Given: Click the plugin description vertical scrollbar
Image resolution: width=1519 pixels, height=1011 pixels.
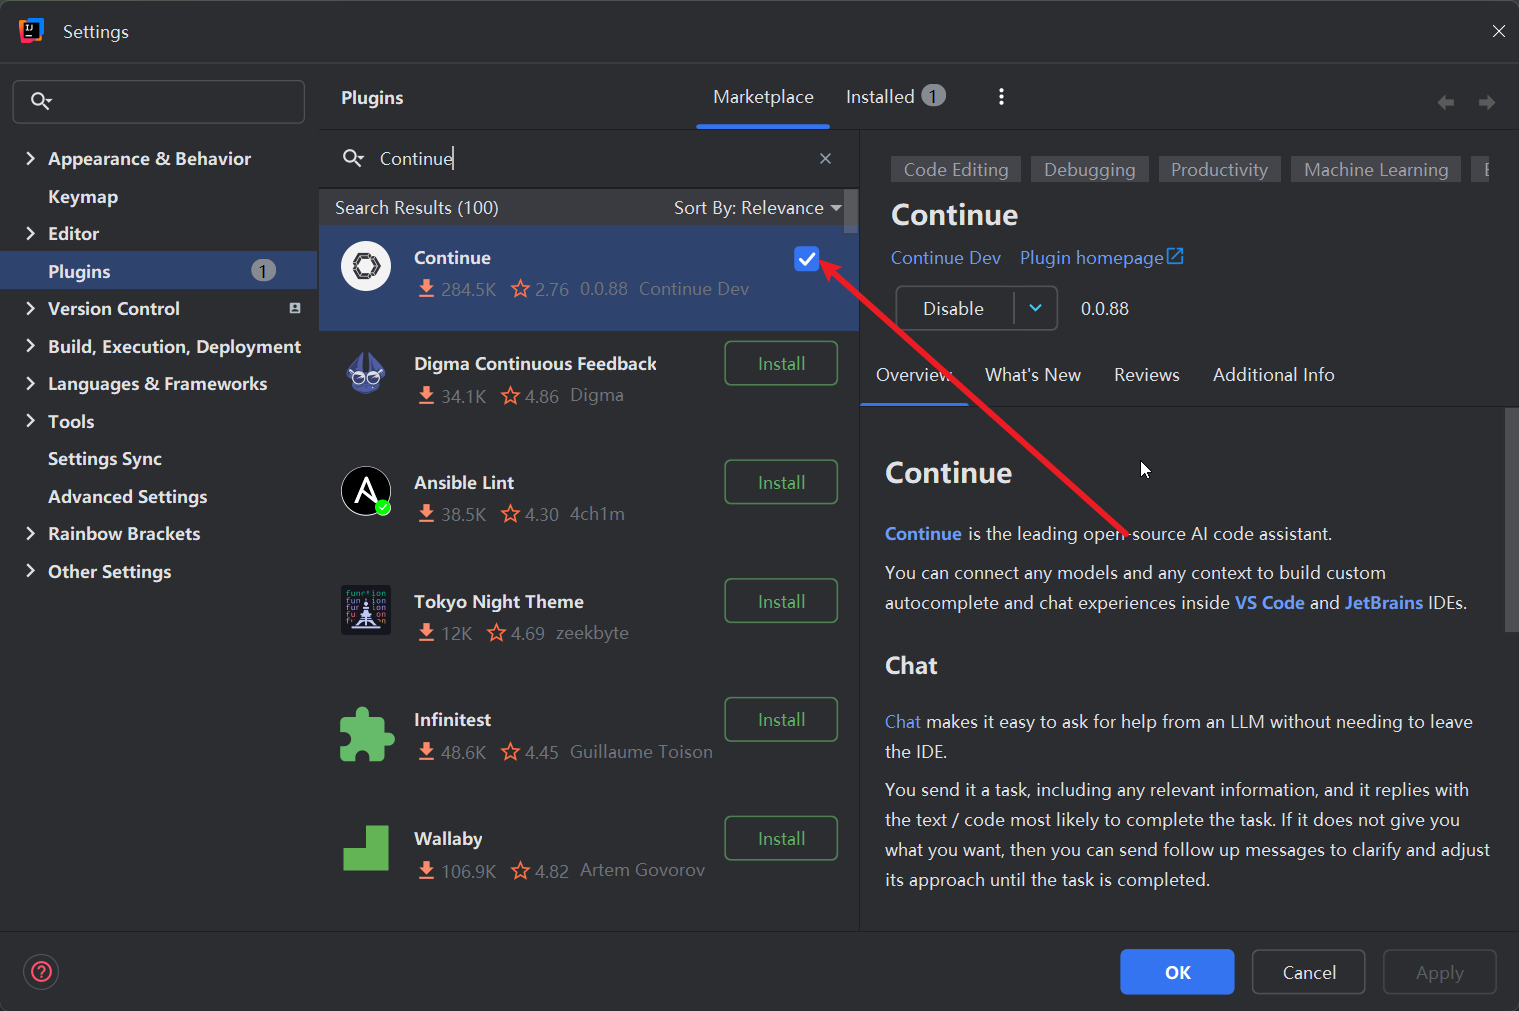Looking at the screenshot, I should (1511, 520).
